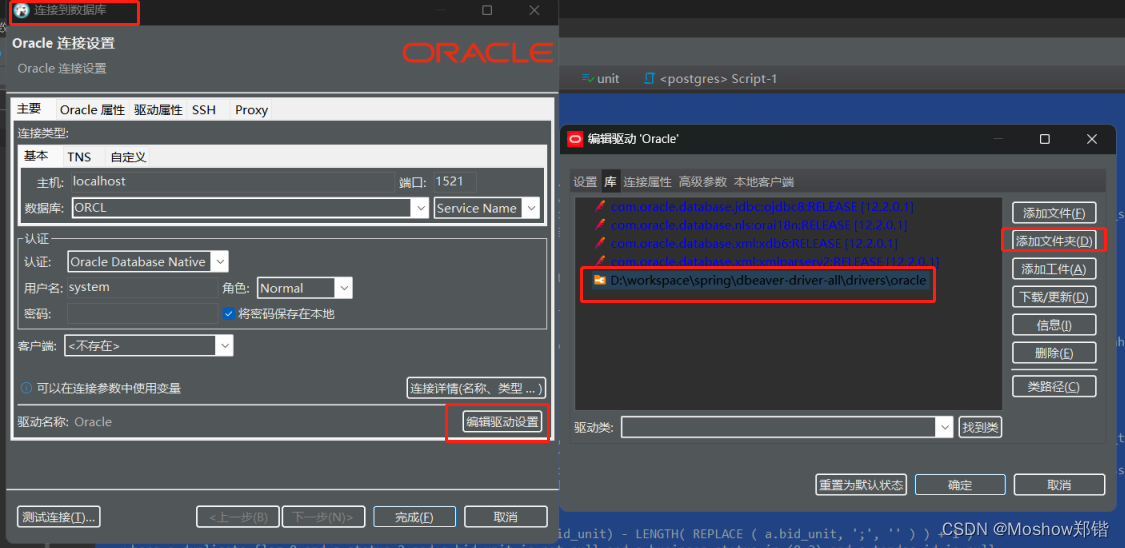
Task: Open the client <不存在> dropdown
Action: 225,346
